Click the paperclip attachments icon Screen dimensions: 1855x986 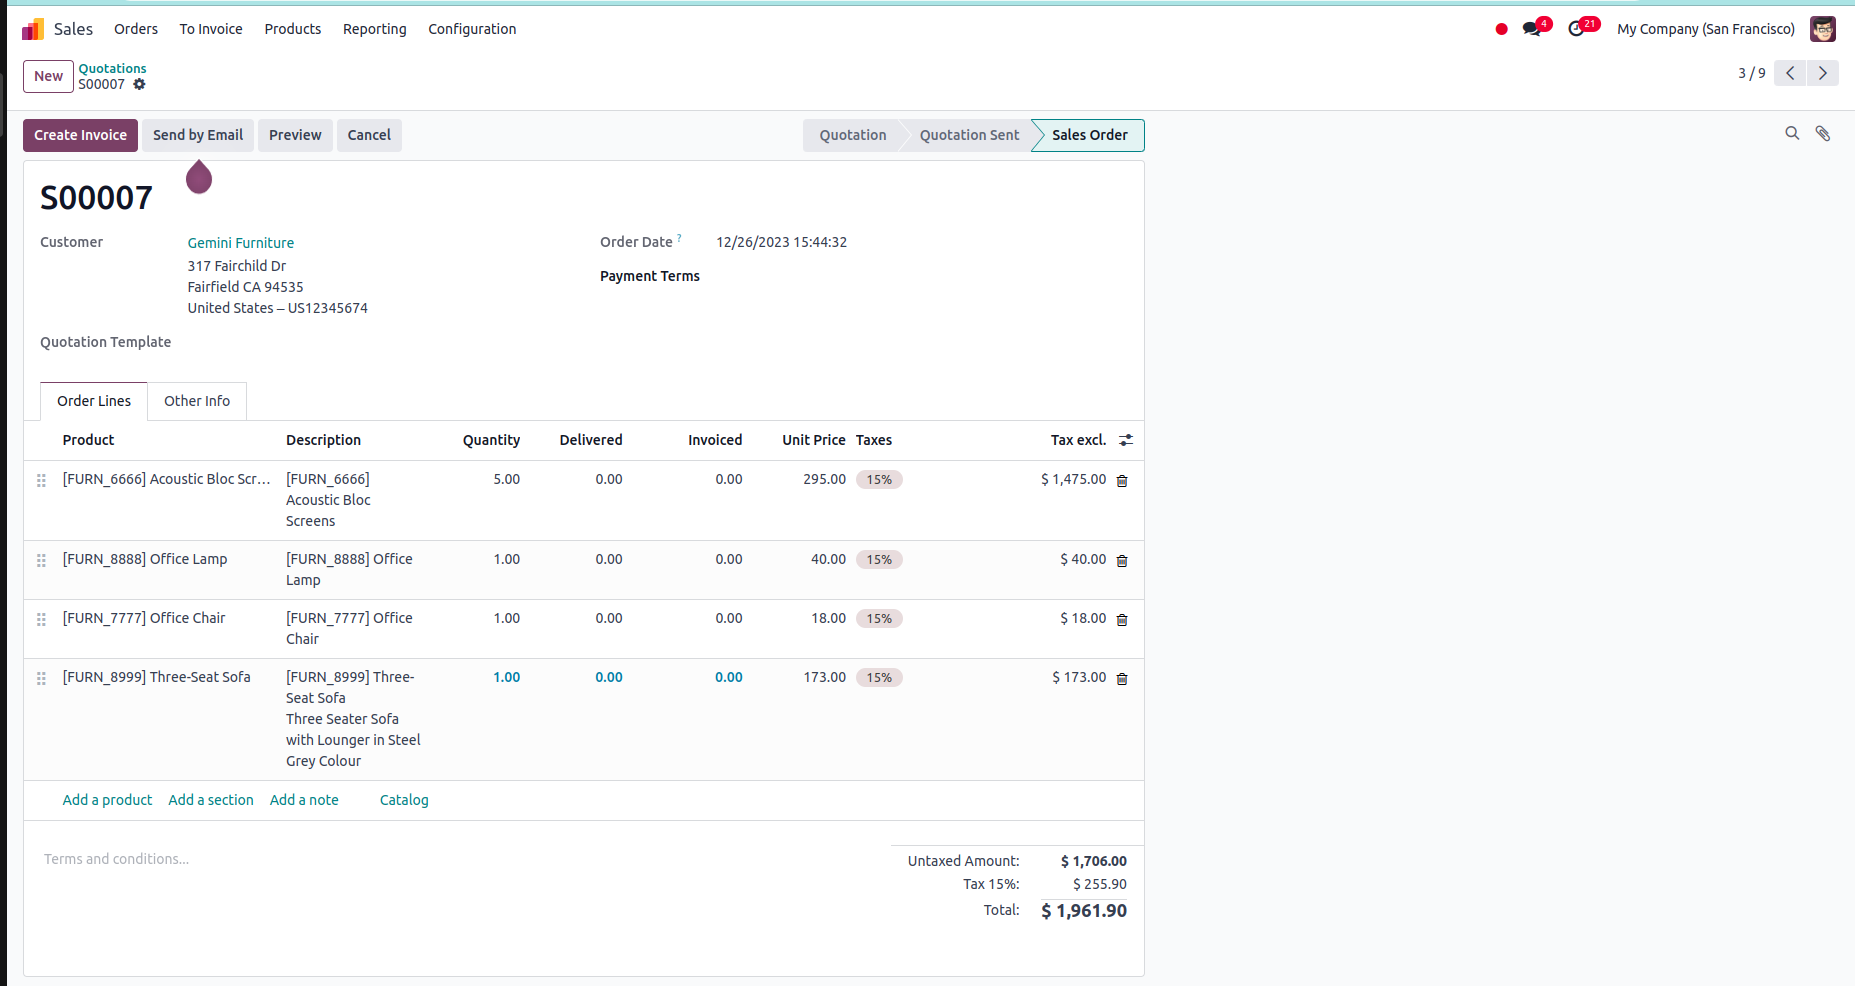tap(1823, 133)
